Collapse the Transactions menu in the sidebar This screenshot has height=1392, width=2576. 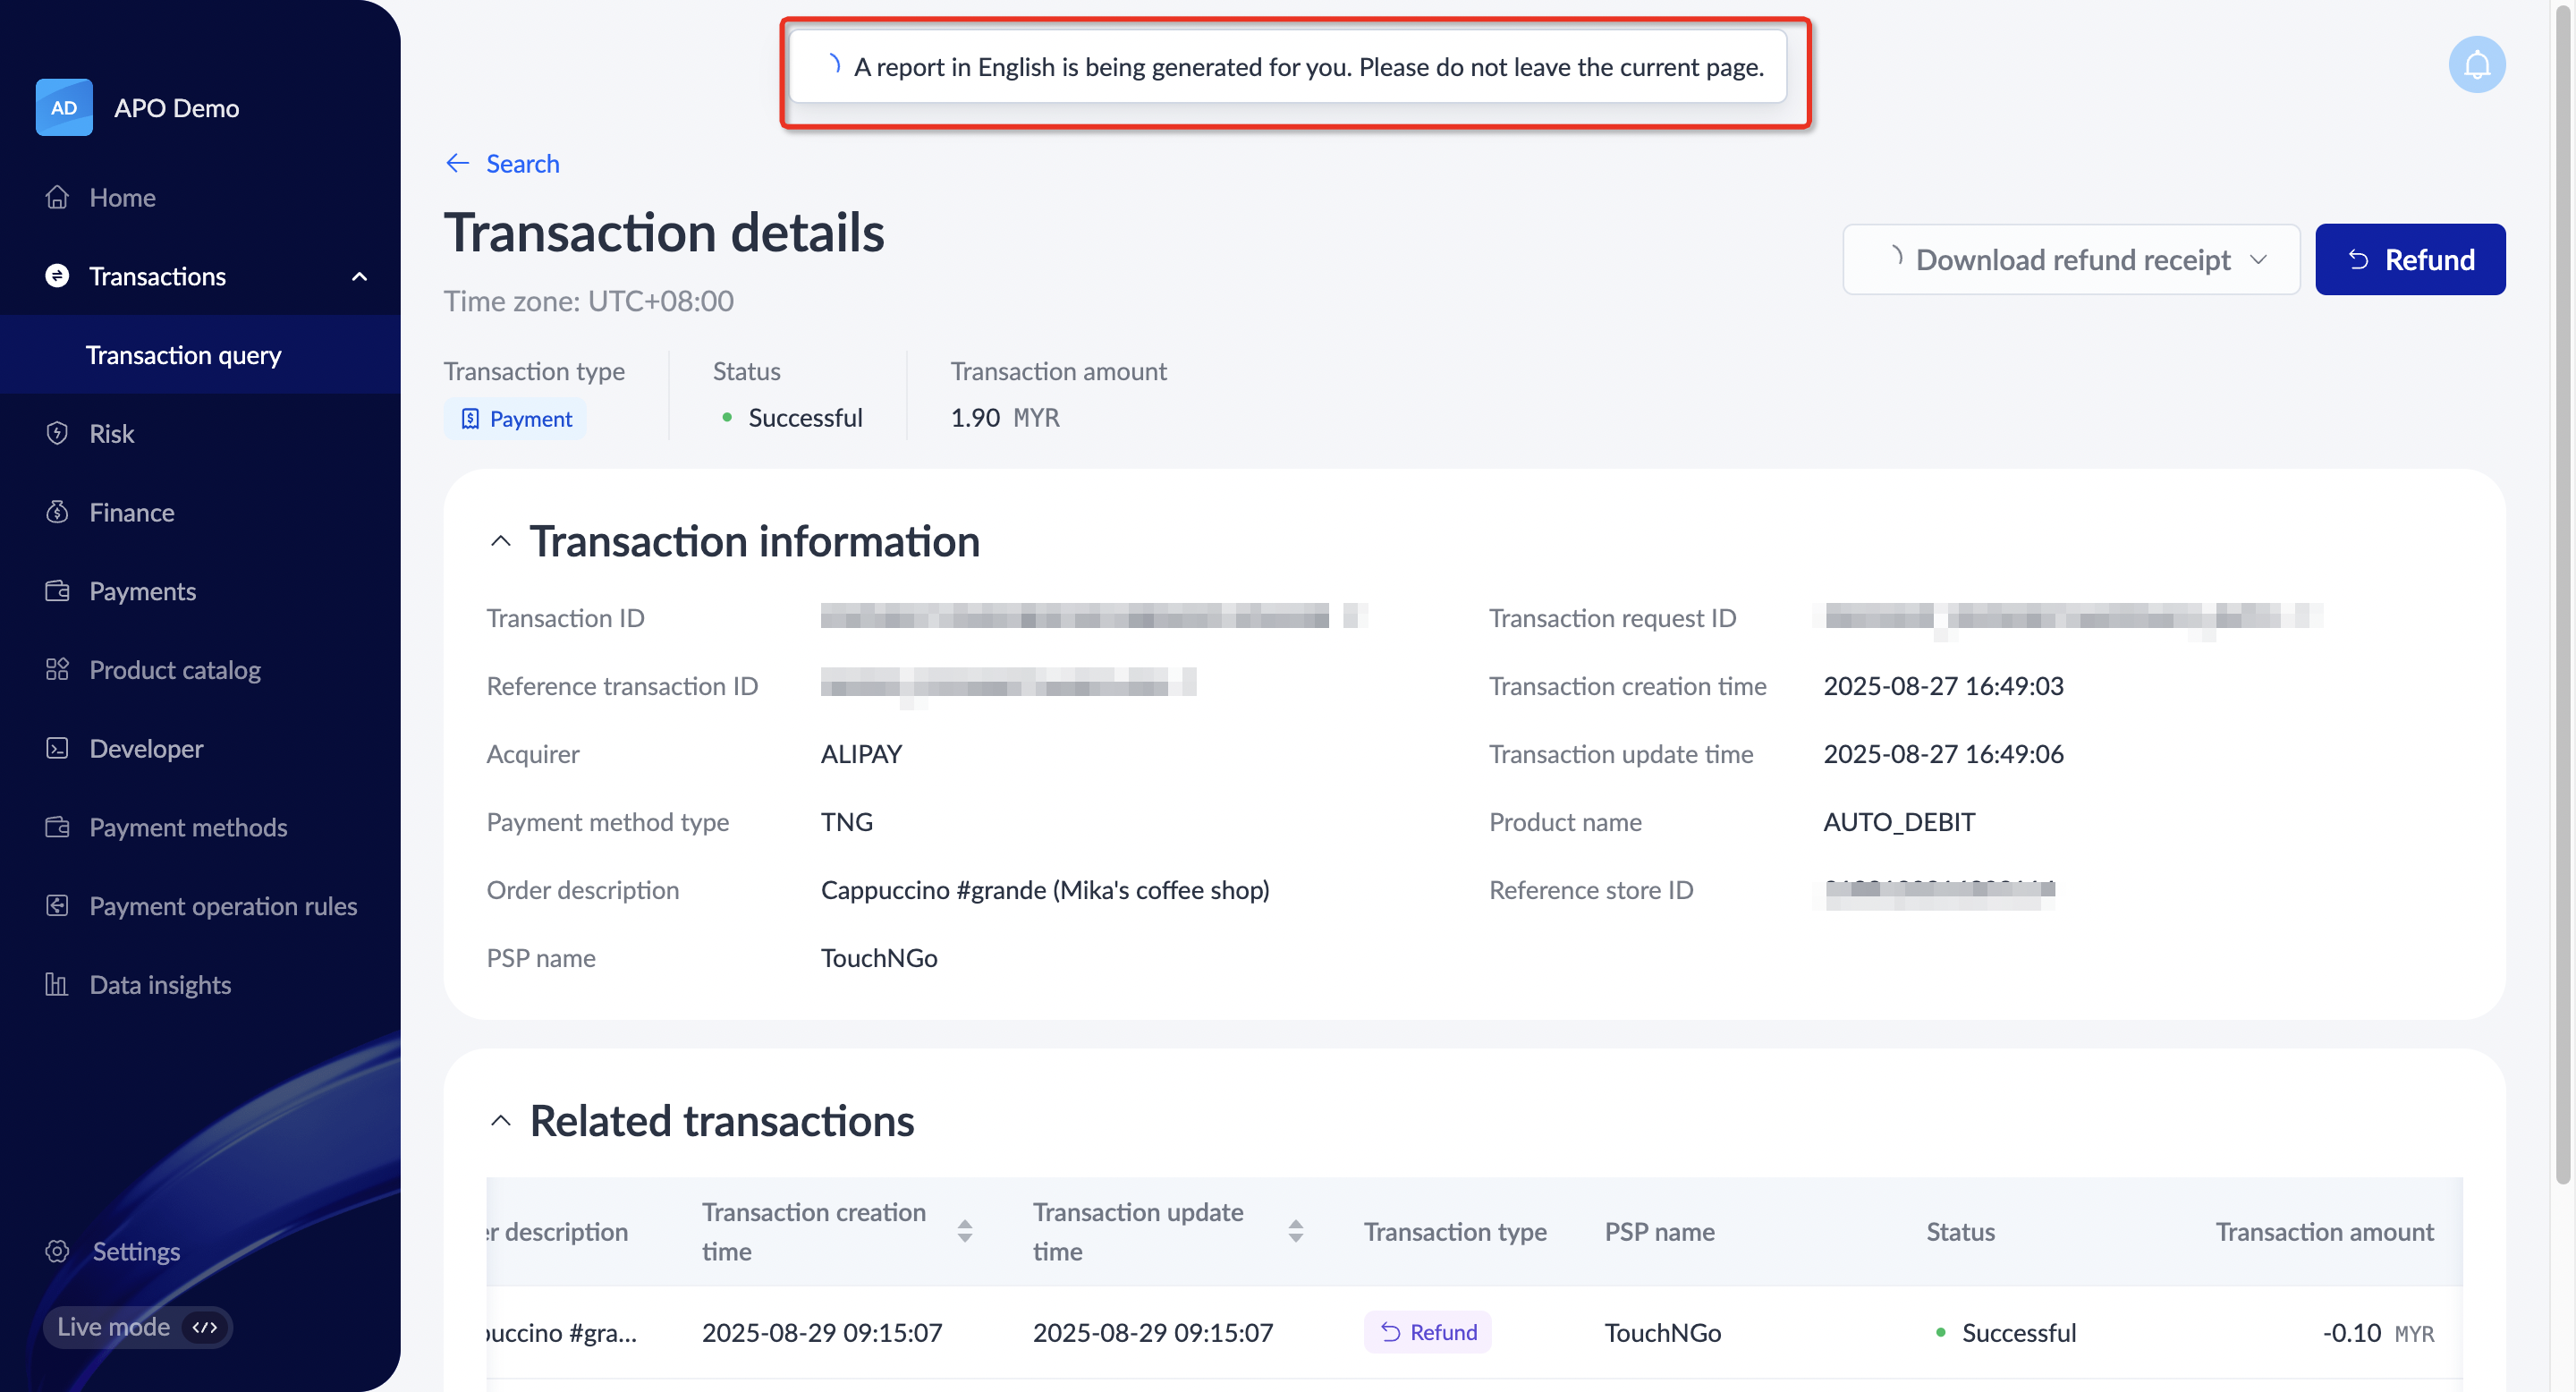tap(359, 276)
